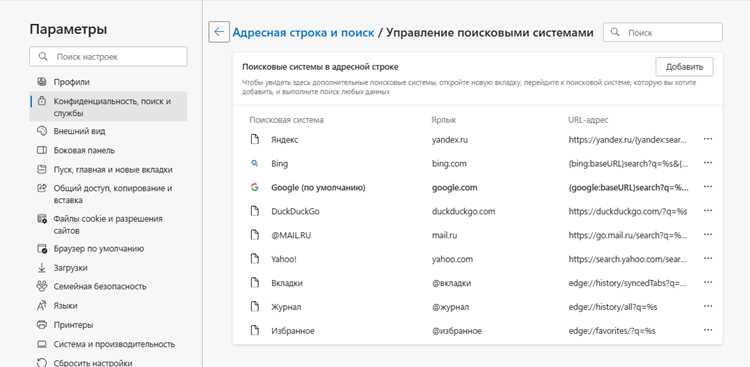This screenshot has height=367, width=750.
Task: Open more options for Google
Action: [708, 187]
